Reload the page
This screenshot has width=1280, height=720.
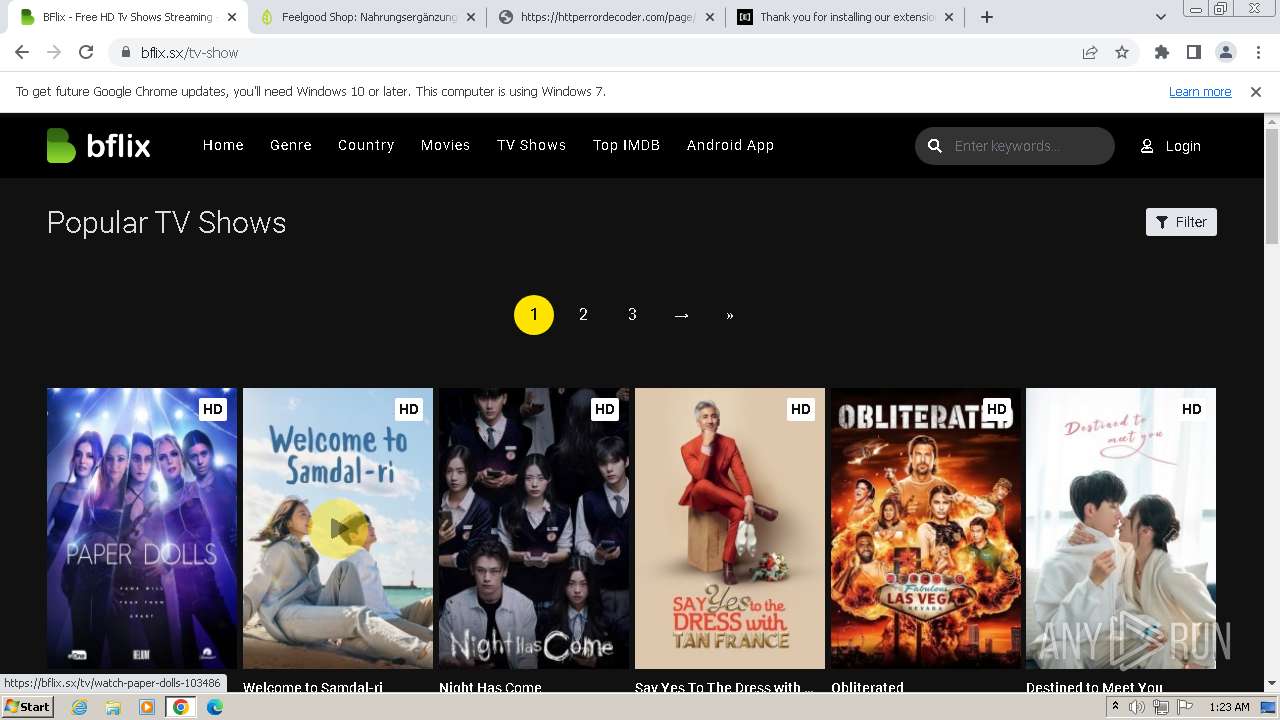coord(86,52)
